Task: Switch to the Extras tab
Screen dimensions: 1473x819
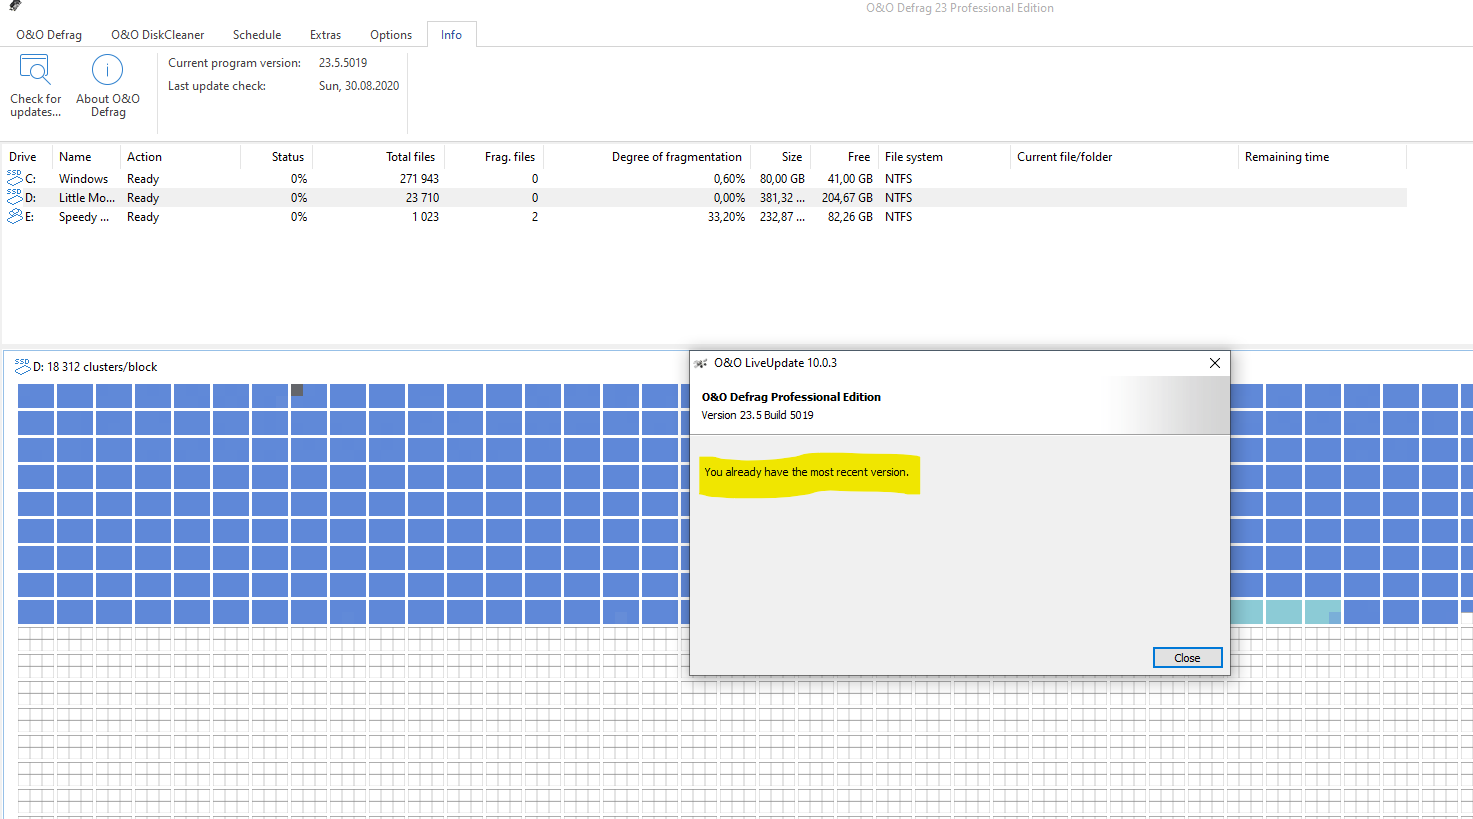Action: pyautogui.click(x=325, y=35)
